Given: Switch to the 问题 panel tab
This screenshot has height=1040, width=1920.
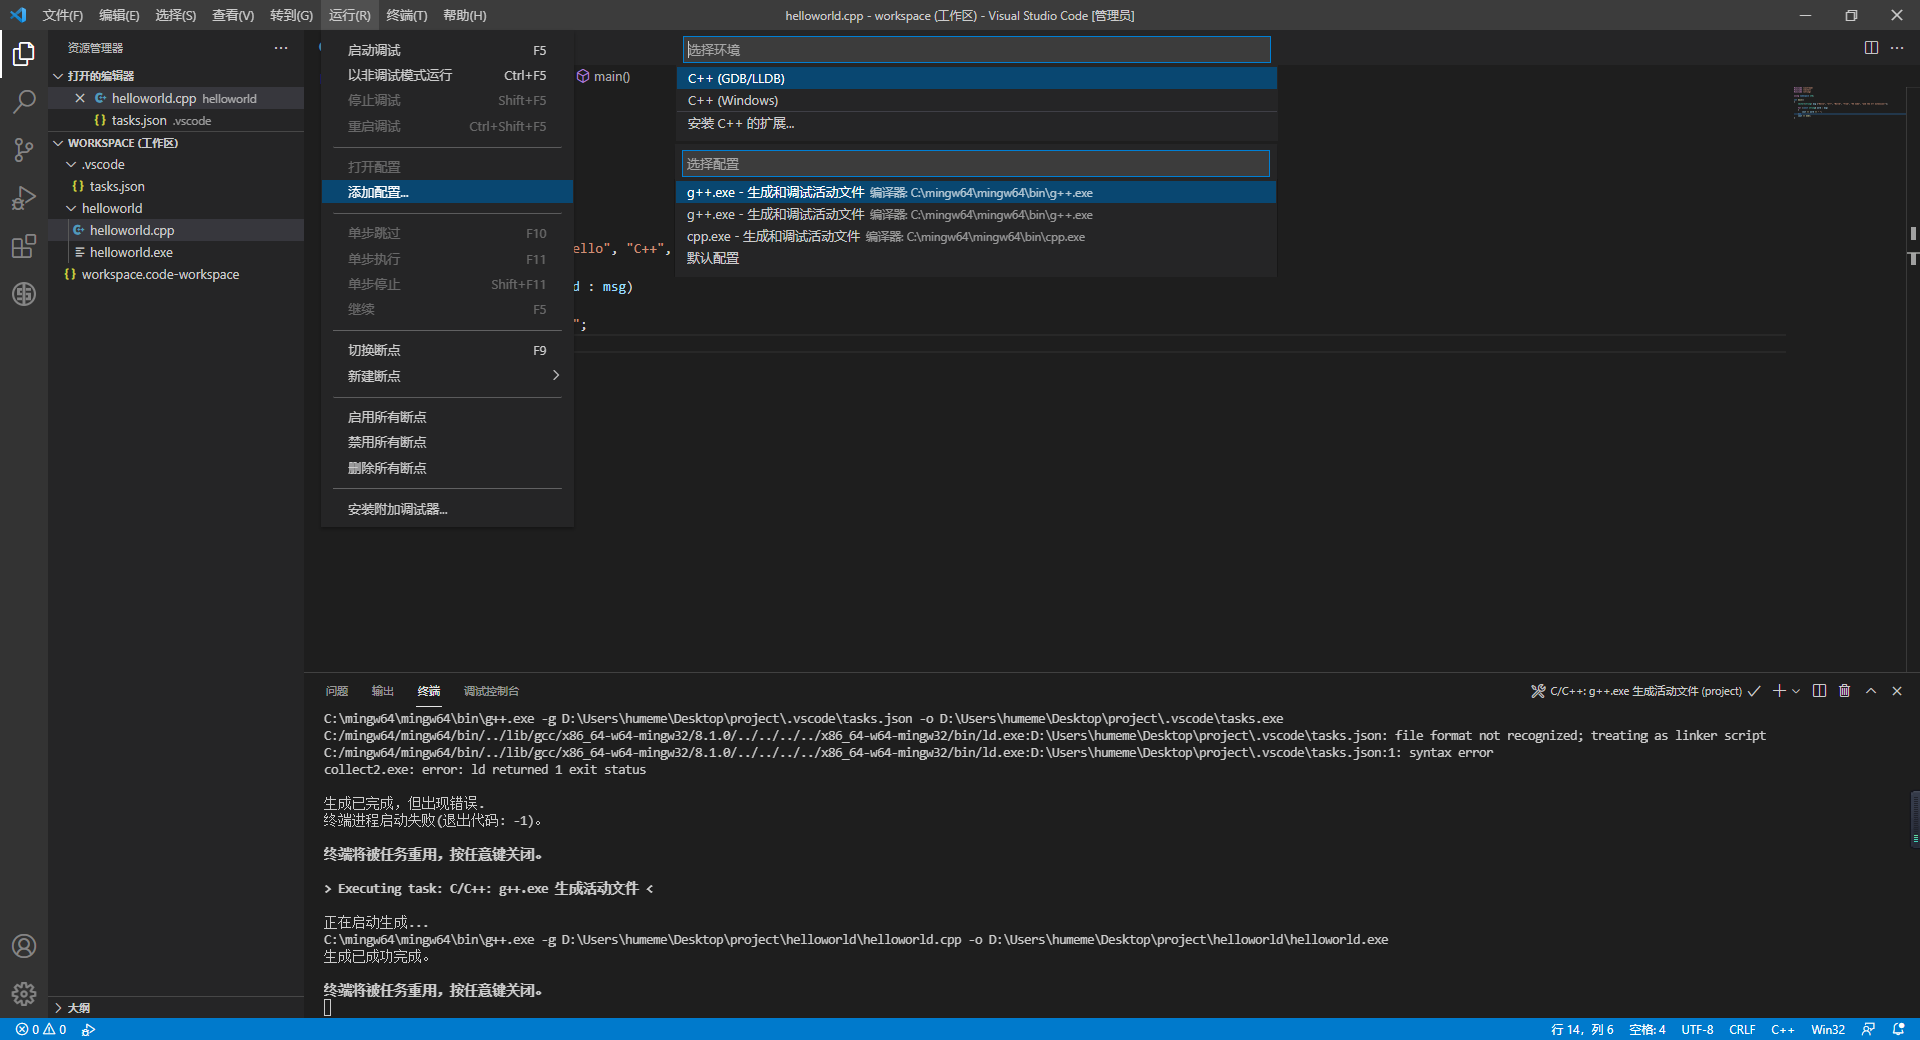Looking at the screenshot, I should pos(337,691).
